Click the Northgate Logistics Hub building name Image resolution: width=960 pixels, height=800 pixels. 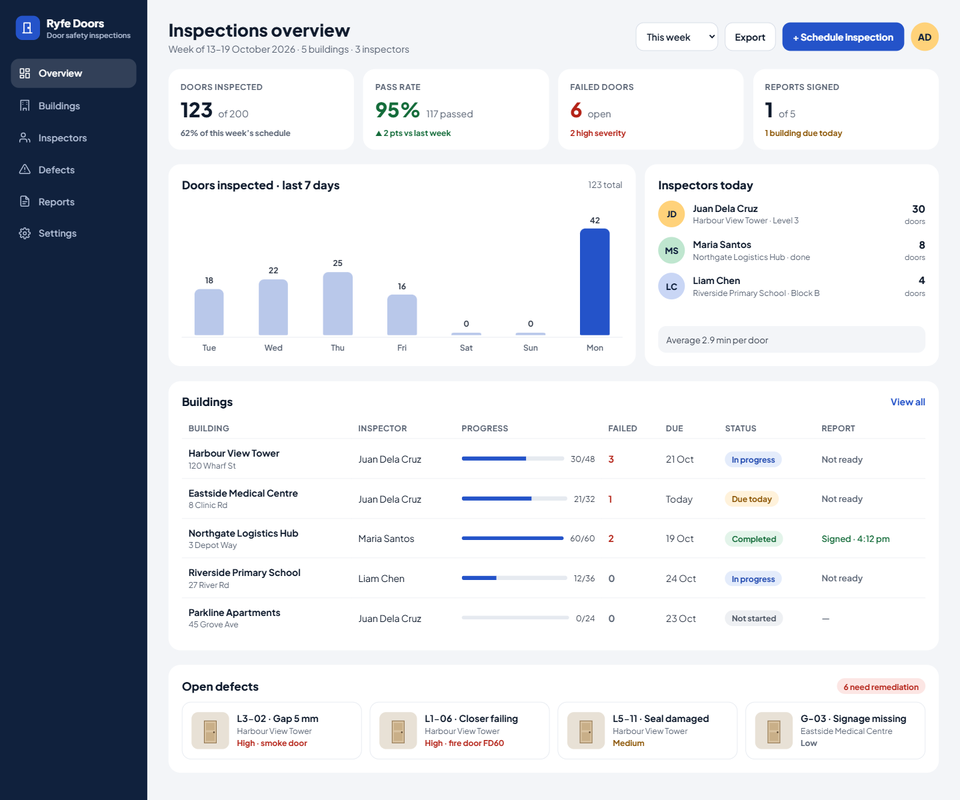coord(243,533)
